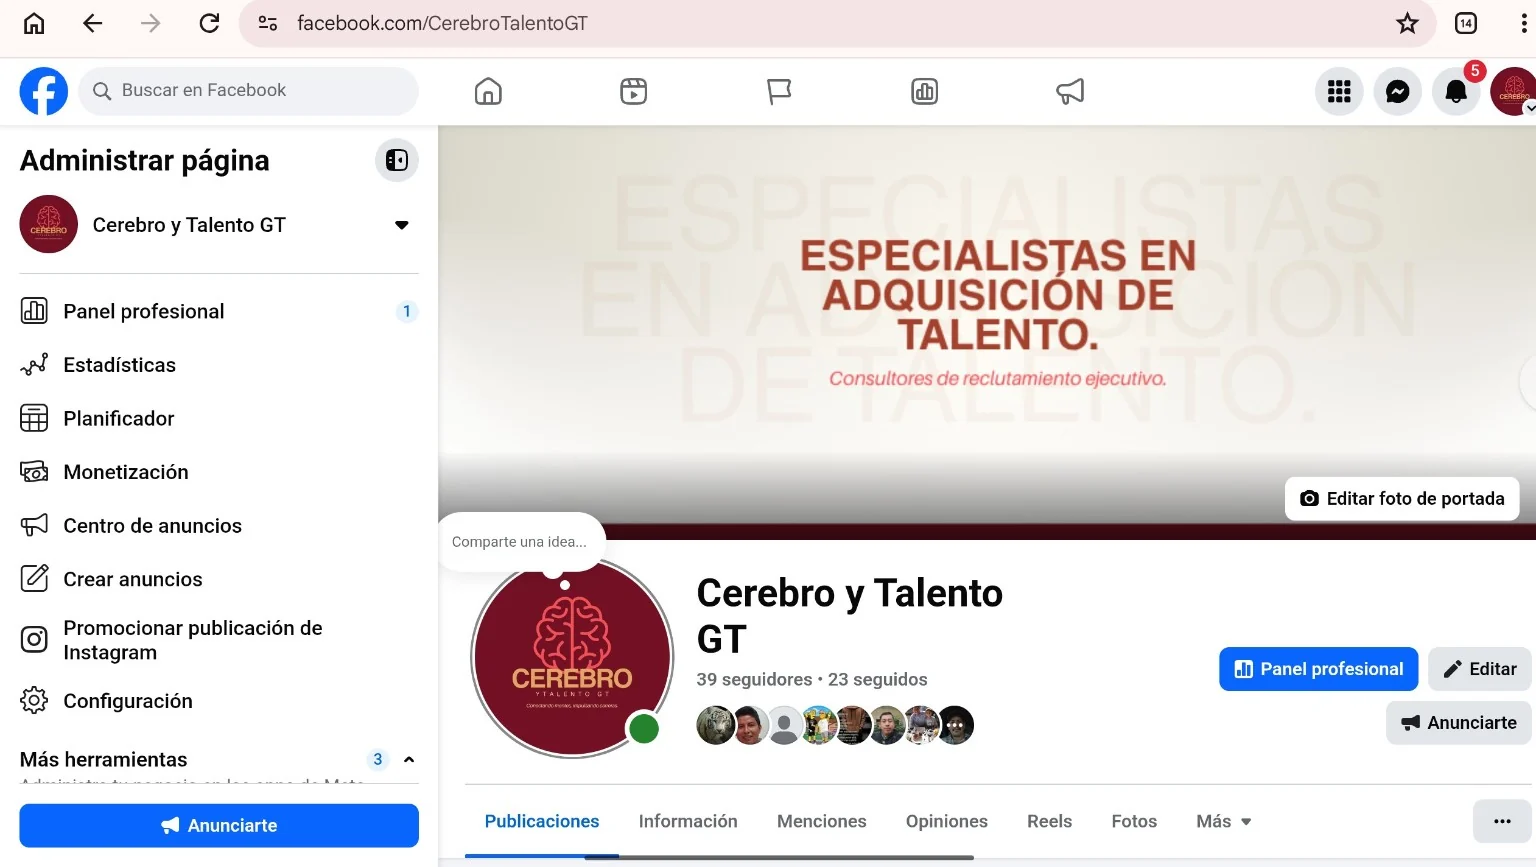Click the gray Anunciarte button under Editar
The height and width of the screenshot is (867, 1536).
(1459, 723)
